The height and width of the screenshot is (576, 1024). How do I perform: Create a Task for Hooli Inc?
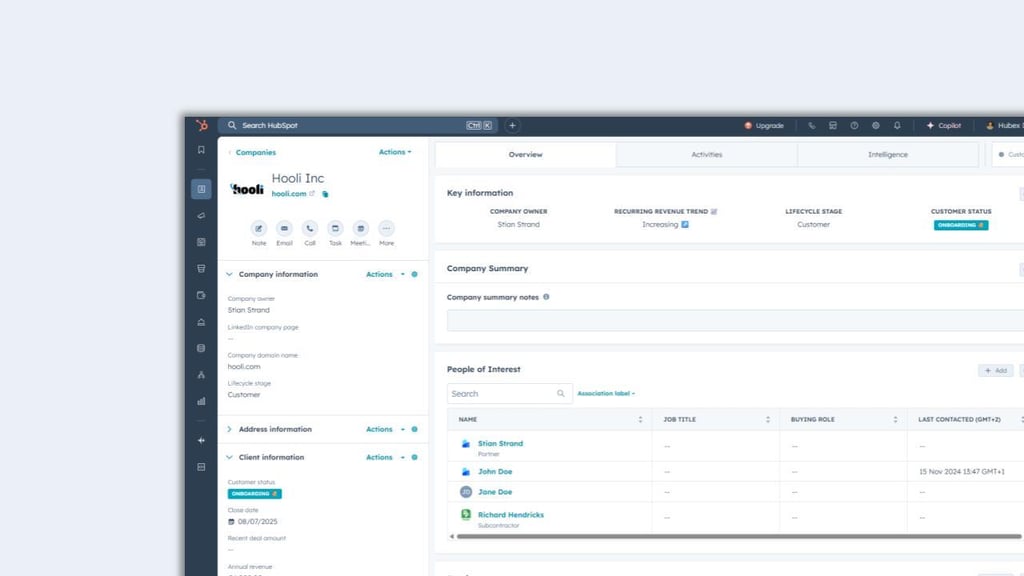tap(335, 229)
